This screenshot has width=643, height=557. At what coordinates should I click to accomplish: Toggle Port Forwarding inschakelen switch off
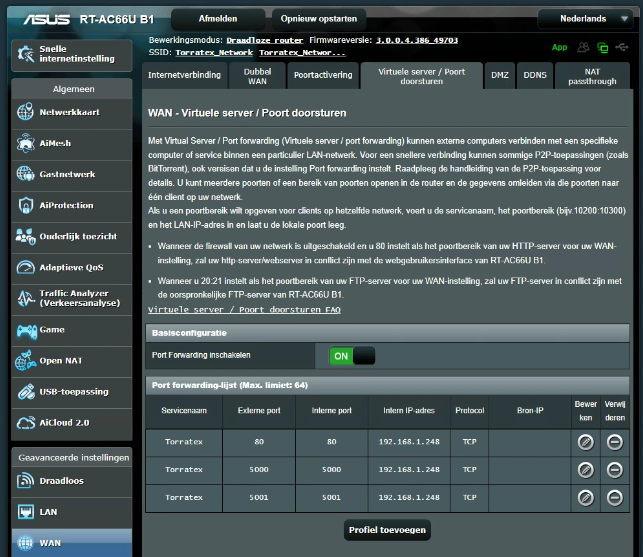(351, 355)
